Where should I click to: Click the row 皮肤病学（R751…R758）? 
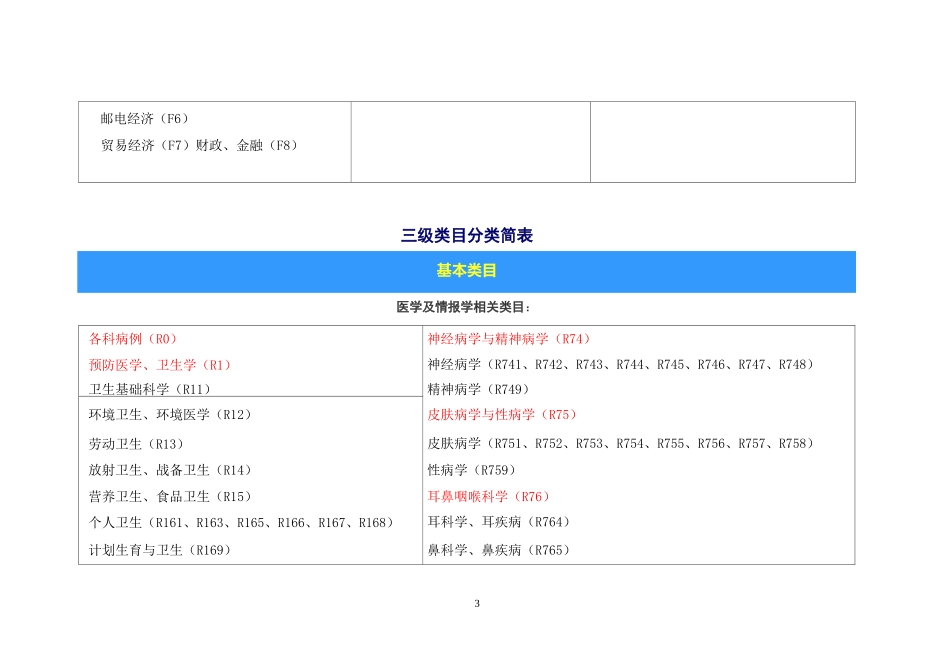(622, 444)
